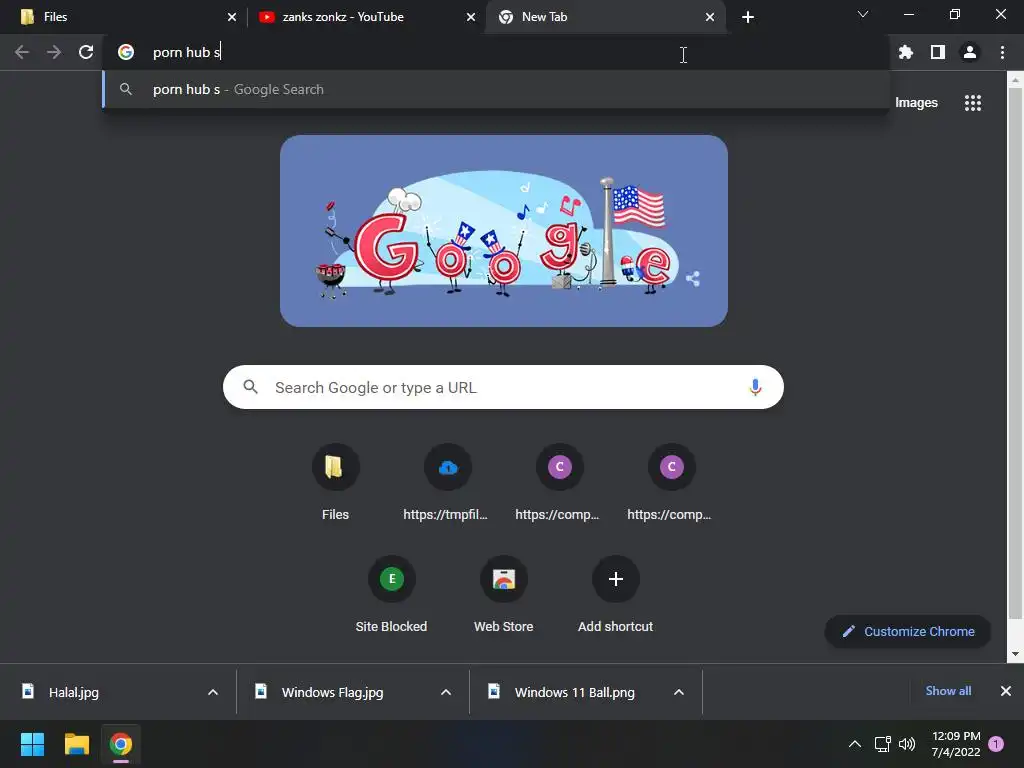The height and width of the screenshot is (768, 1024).
Task: Close the YouTube tab
Action: 471,17
